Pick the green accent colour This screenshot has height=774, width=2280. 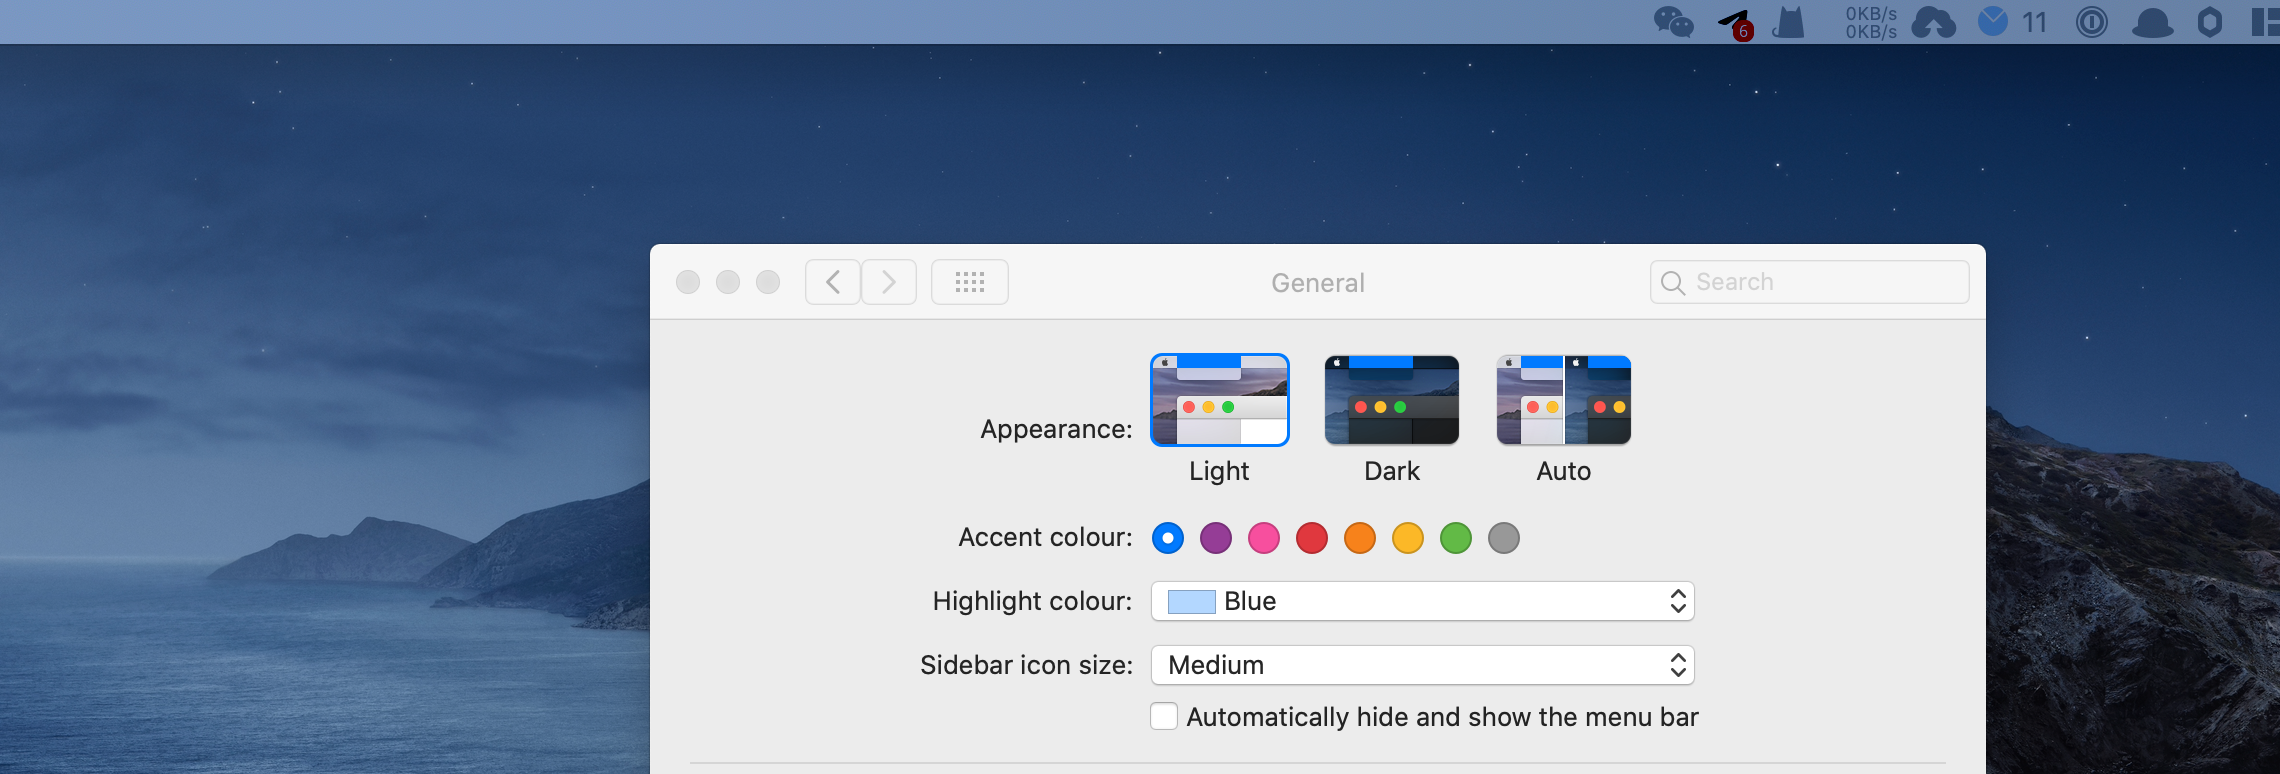coord(1456,538)
